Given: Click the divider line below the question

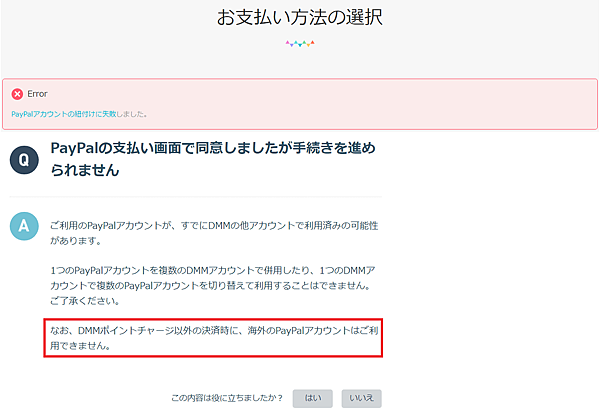Looking at the screenshot, I should 196,197.
